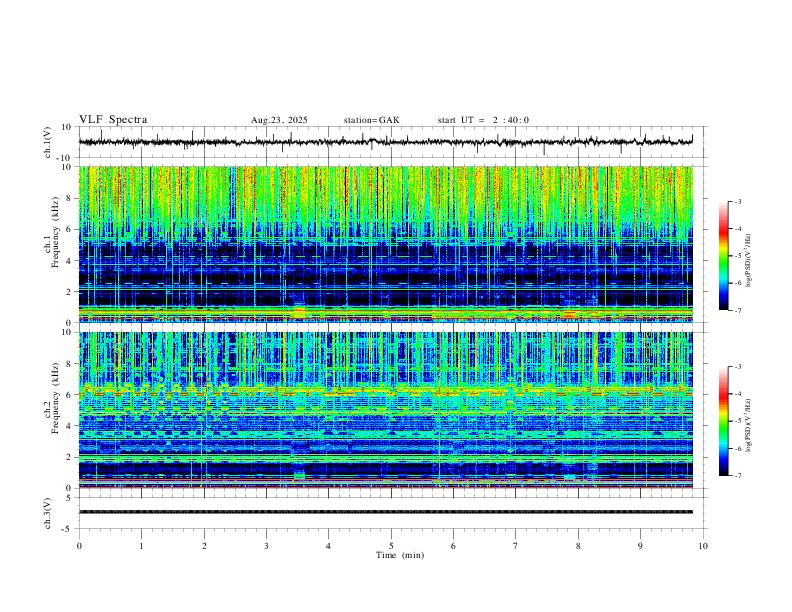Click time axis tick label "2"
Viewport: 792px width, 612px height.
click(204, 546)
